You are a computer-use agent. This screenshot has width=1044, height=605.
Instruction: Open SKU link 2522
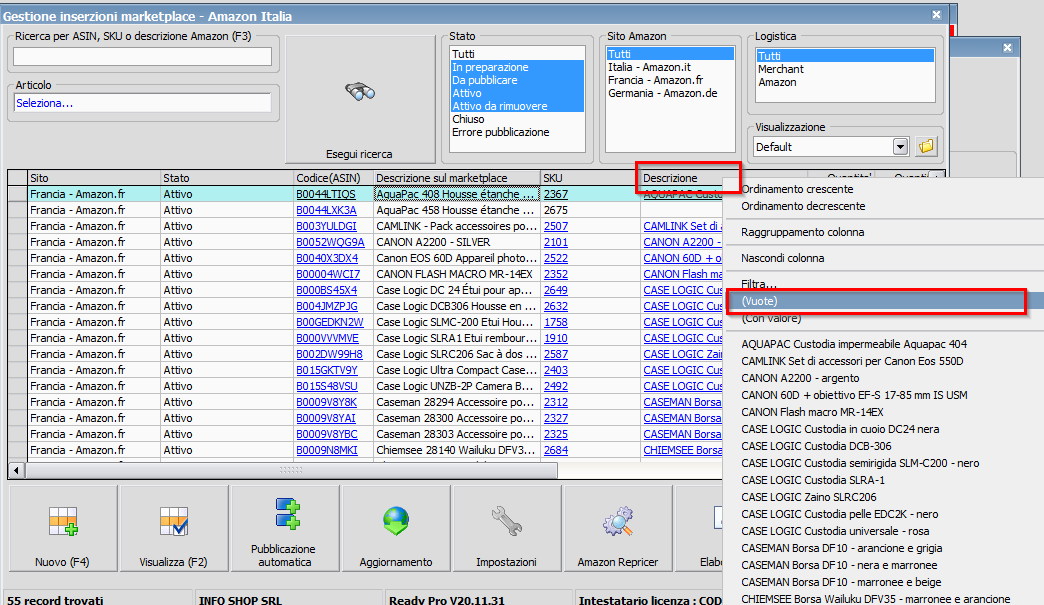point(556,258)
